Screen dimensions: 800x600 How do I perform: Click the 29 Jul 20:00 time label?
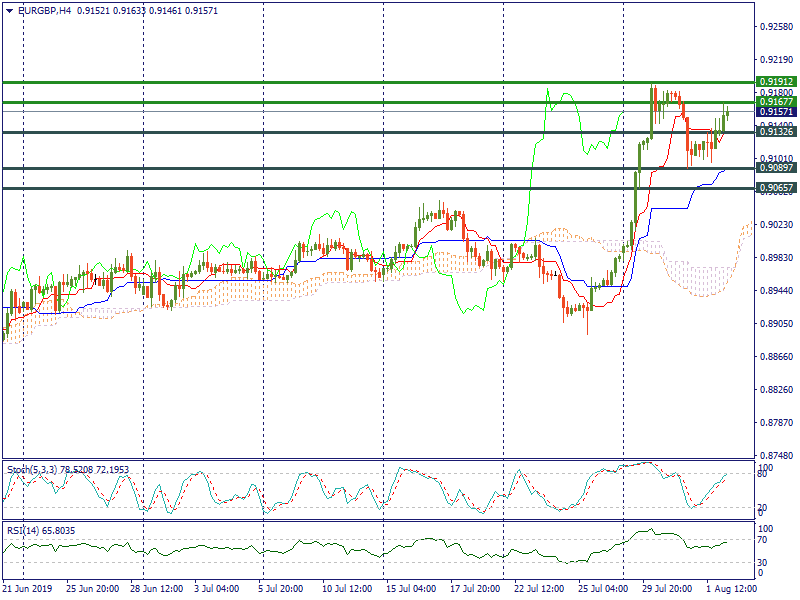[668, 590]
